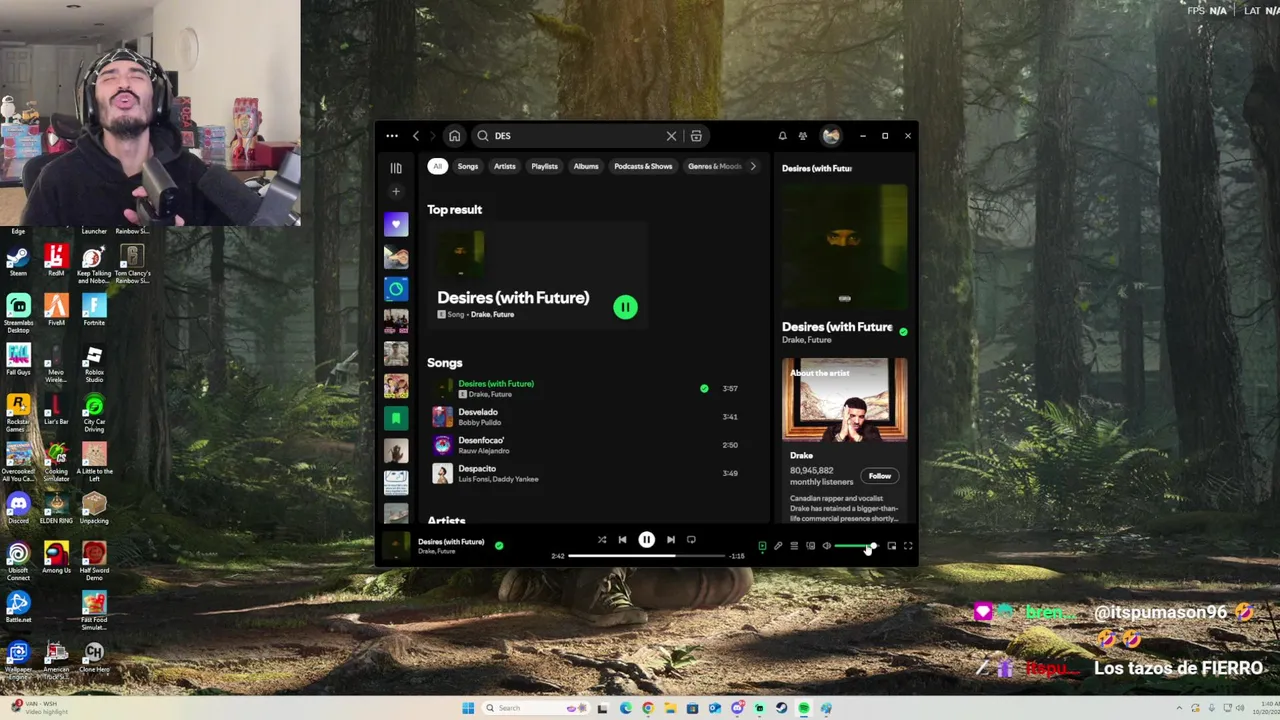Open the notifications bell

pyautogui.click(x=782, y=136)
